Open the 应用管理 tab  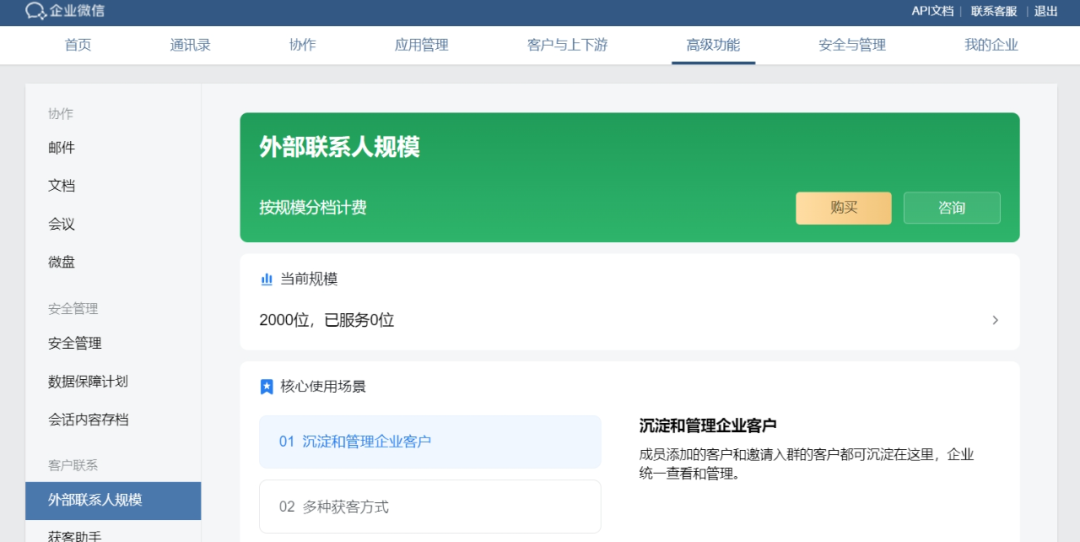tap(422, 45)
